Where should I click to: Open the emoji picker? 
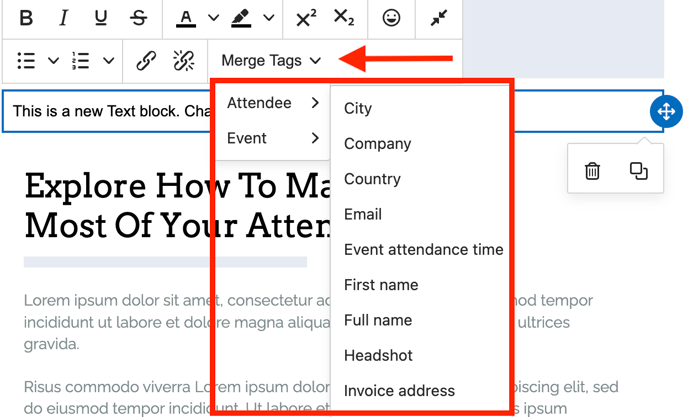point(392,18)
